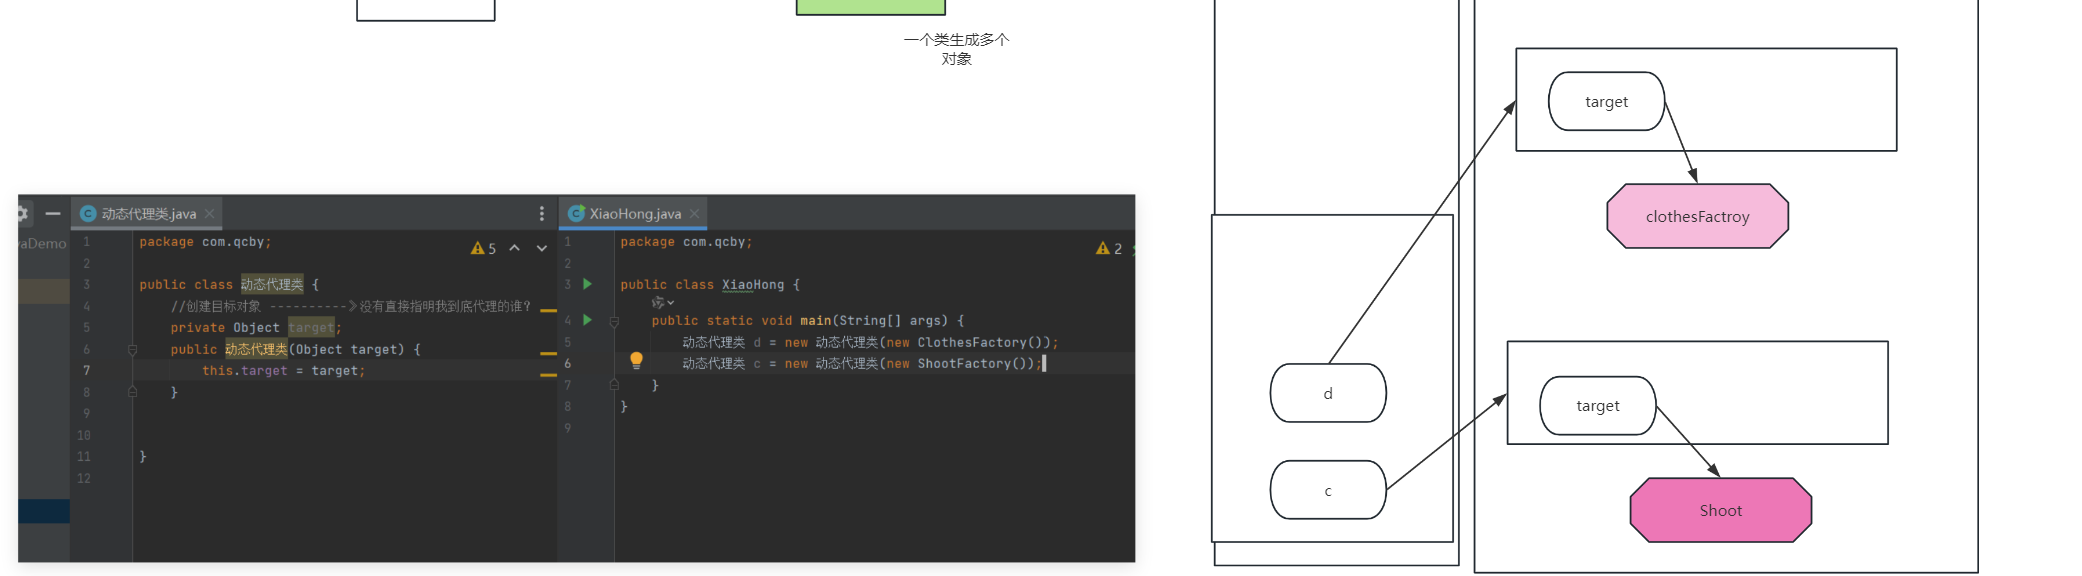The height and width of the screenshot is (576, 2082).
Task: Show quick fixes via yellow light bulb
Action: point(636,361)
